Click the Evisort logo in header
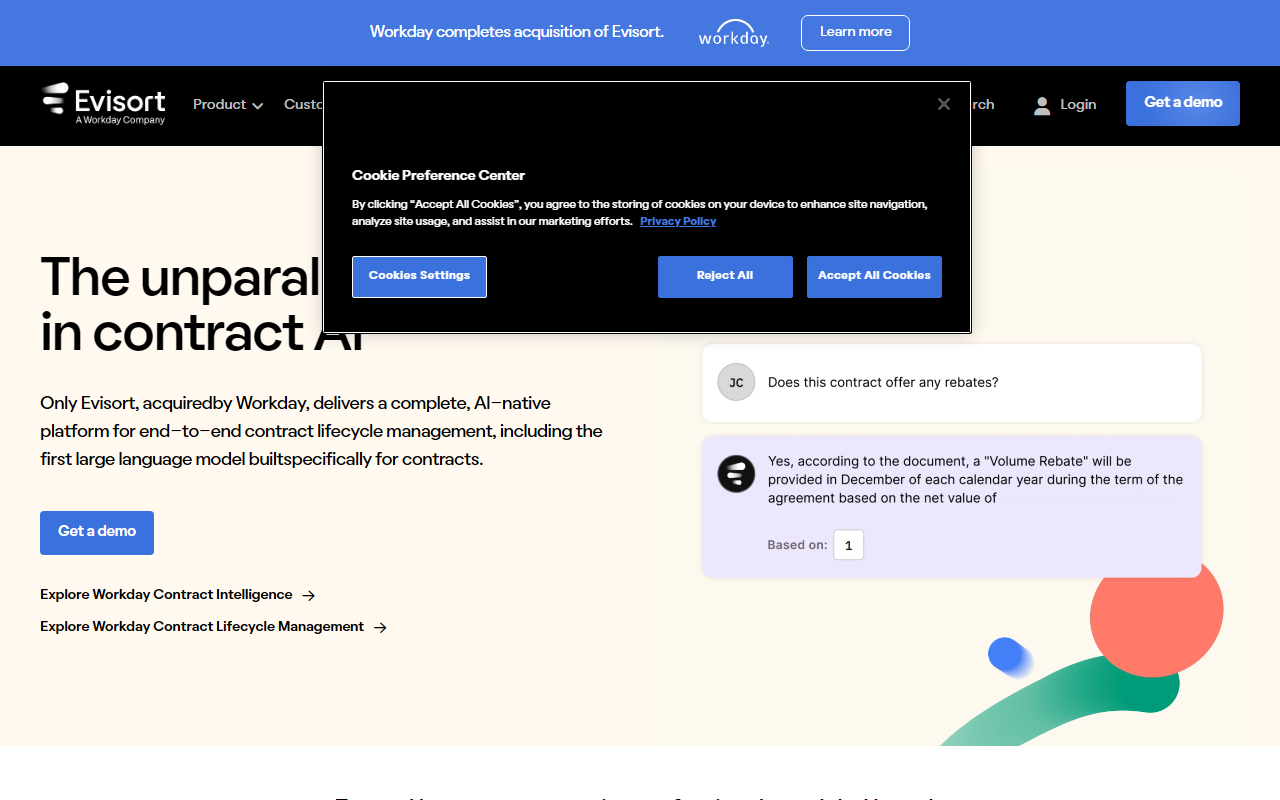 104,104
